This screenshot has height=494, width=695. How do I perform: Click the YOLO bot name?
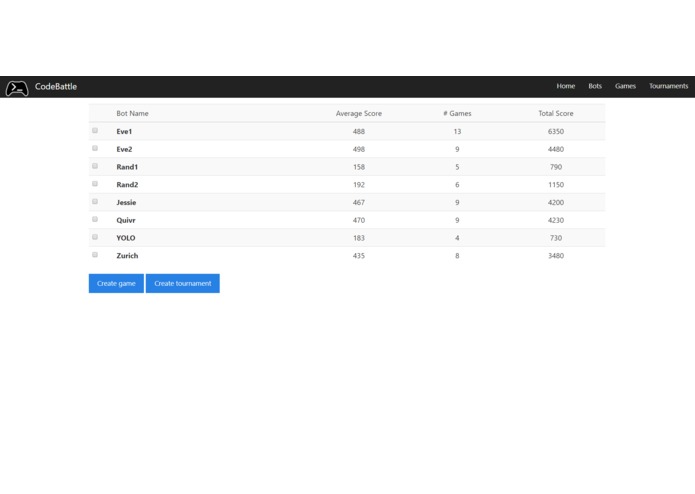click(x=125, y=238)
